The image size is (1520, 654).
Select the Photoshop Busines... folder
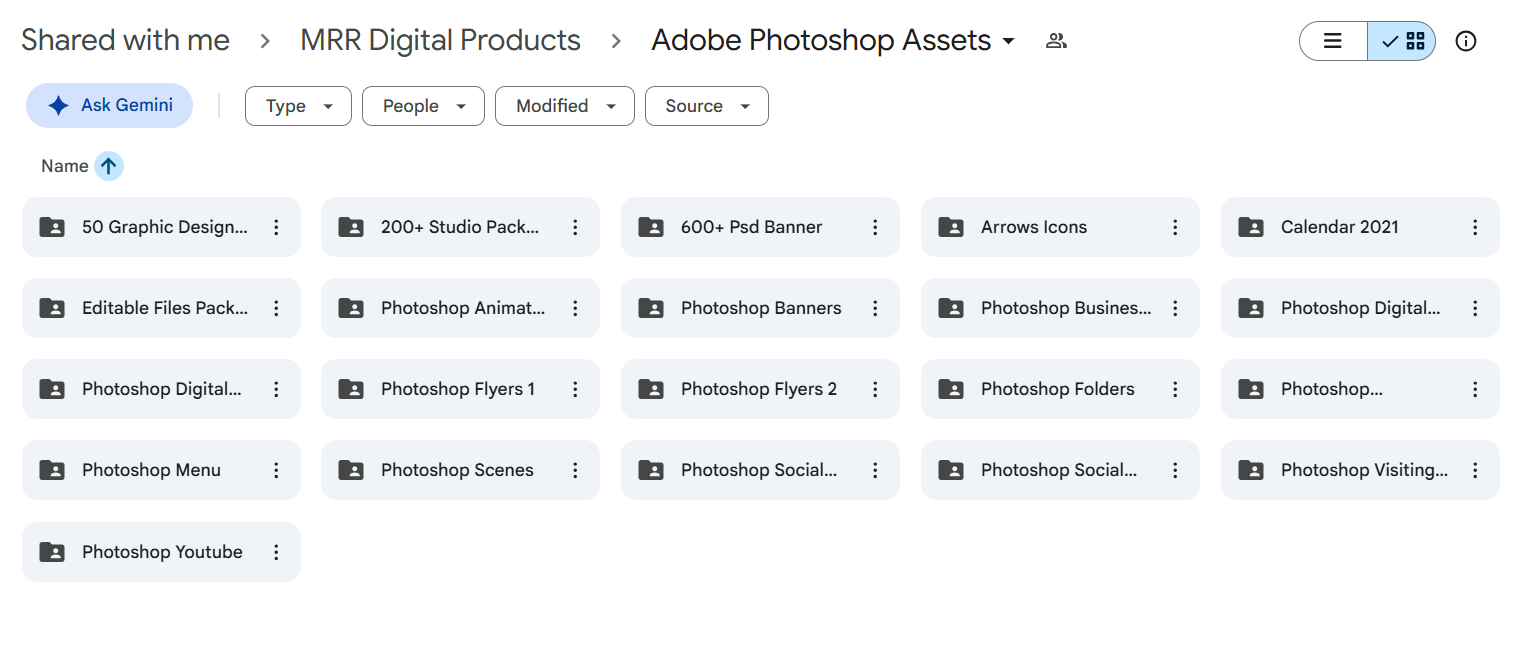(1060, 308)
